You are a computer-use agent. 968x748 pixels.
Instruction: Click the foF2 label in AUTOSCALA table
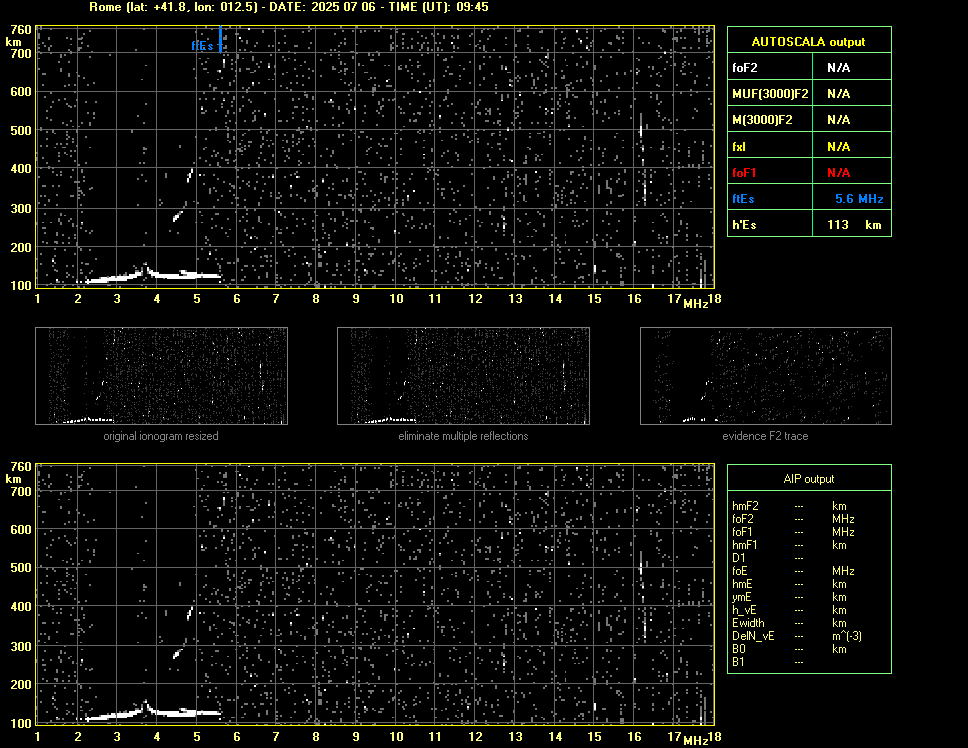click(x=745, y=68)
